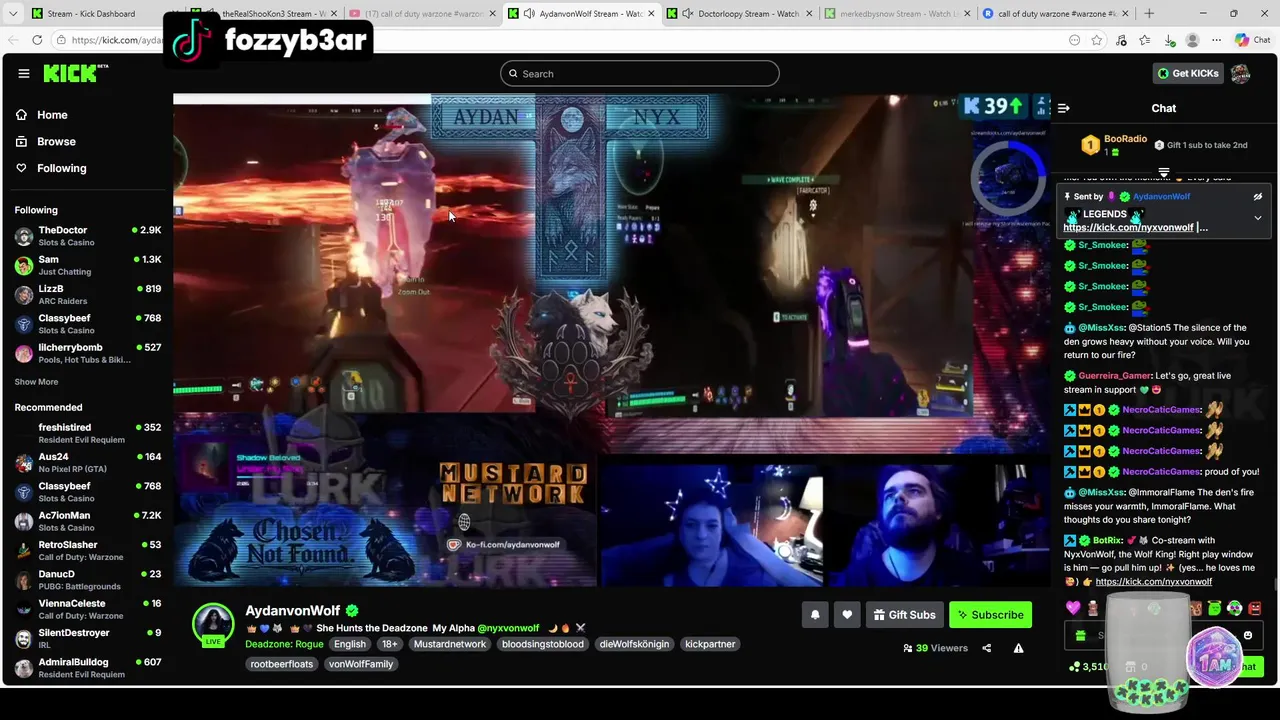The height and width of the screenshot is (720, 1280).
Task: Open Browse in sidebar
Action: [56, 142]
